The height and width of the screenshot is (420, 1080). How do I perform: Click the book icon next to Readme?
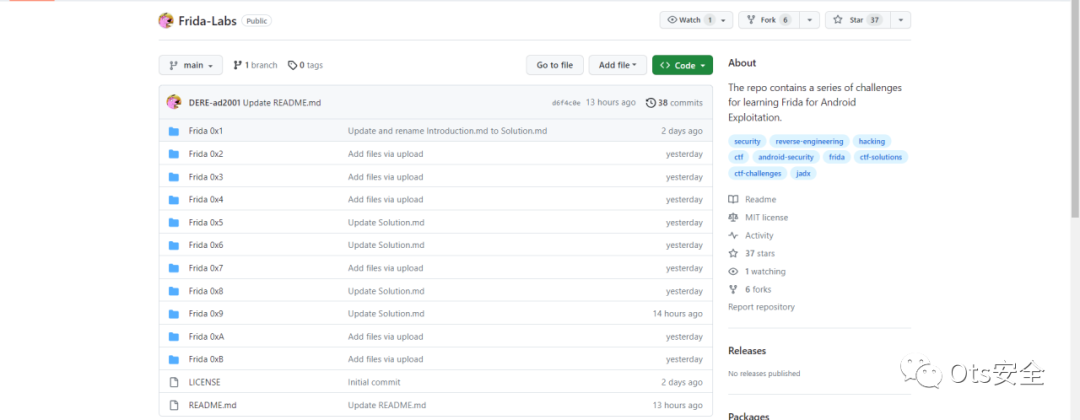coord(733,200)
